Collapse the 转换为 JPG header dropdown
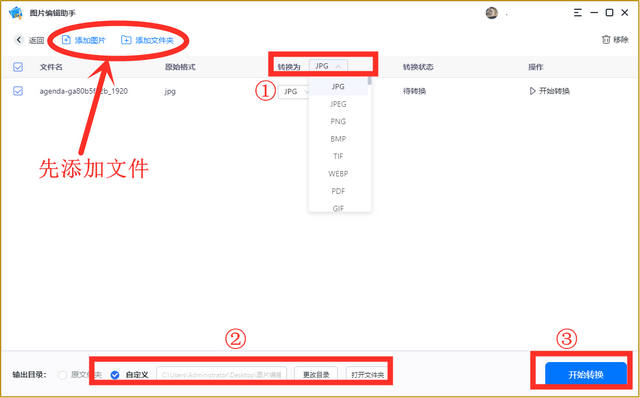 328,66
